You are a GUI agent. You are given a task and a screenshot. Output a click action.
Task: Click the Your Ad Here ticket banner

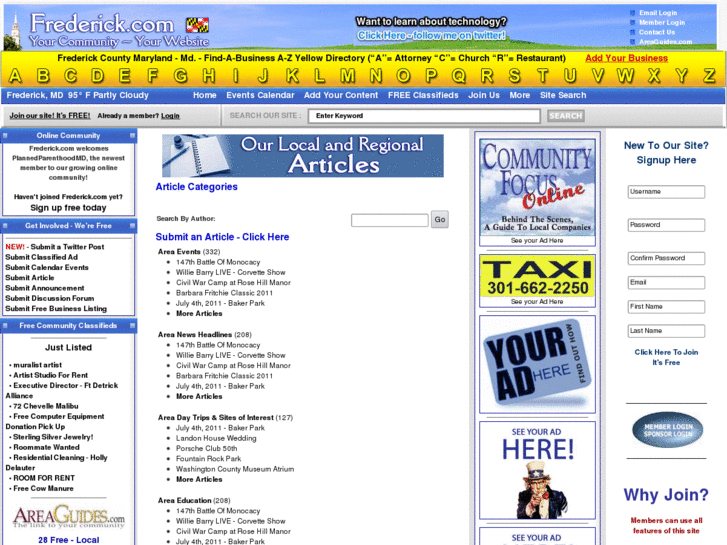tap(537, 364)
